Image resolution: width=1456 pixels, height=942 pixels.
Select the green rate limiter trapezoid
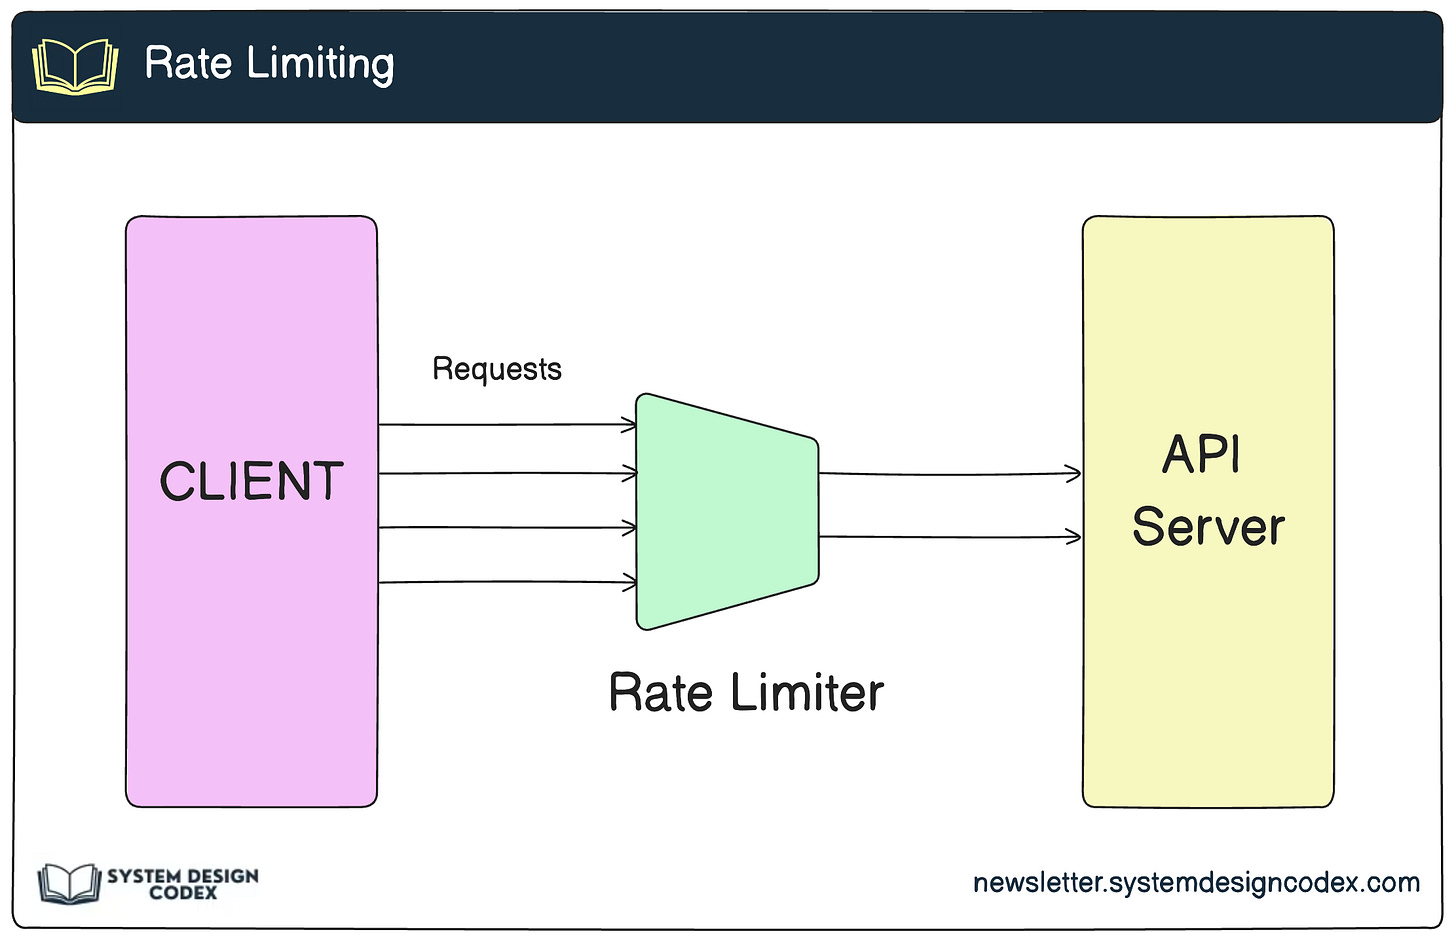click(x=728, y=512)
